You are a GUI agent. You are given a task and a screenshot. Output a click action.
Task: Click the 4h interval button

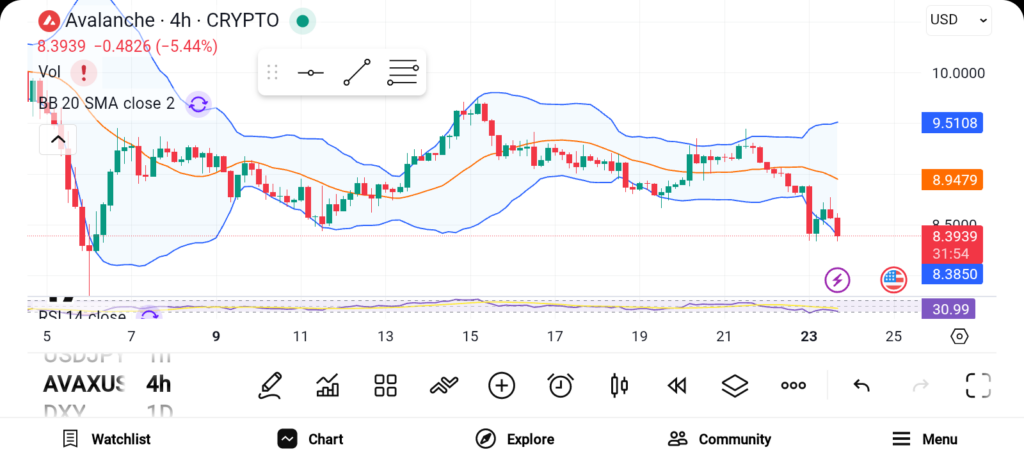click(158, 384)
